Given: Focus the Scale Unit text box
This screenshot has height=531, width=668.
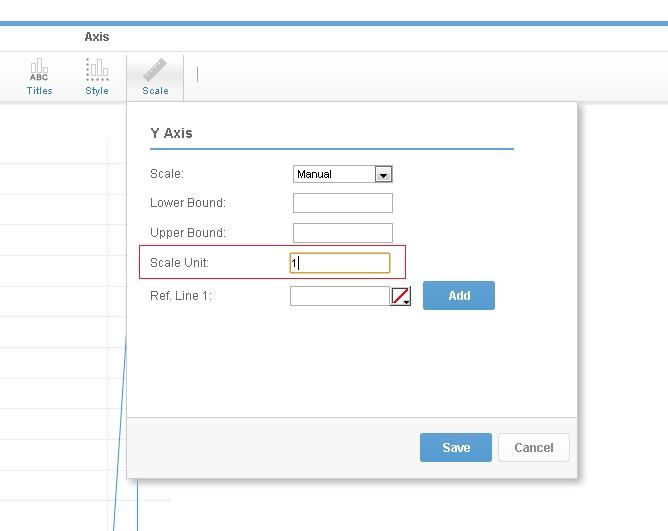Looking at the screenshot, I should 340,263.
